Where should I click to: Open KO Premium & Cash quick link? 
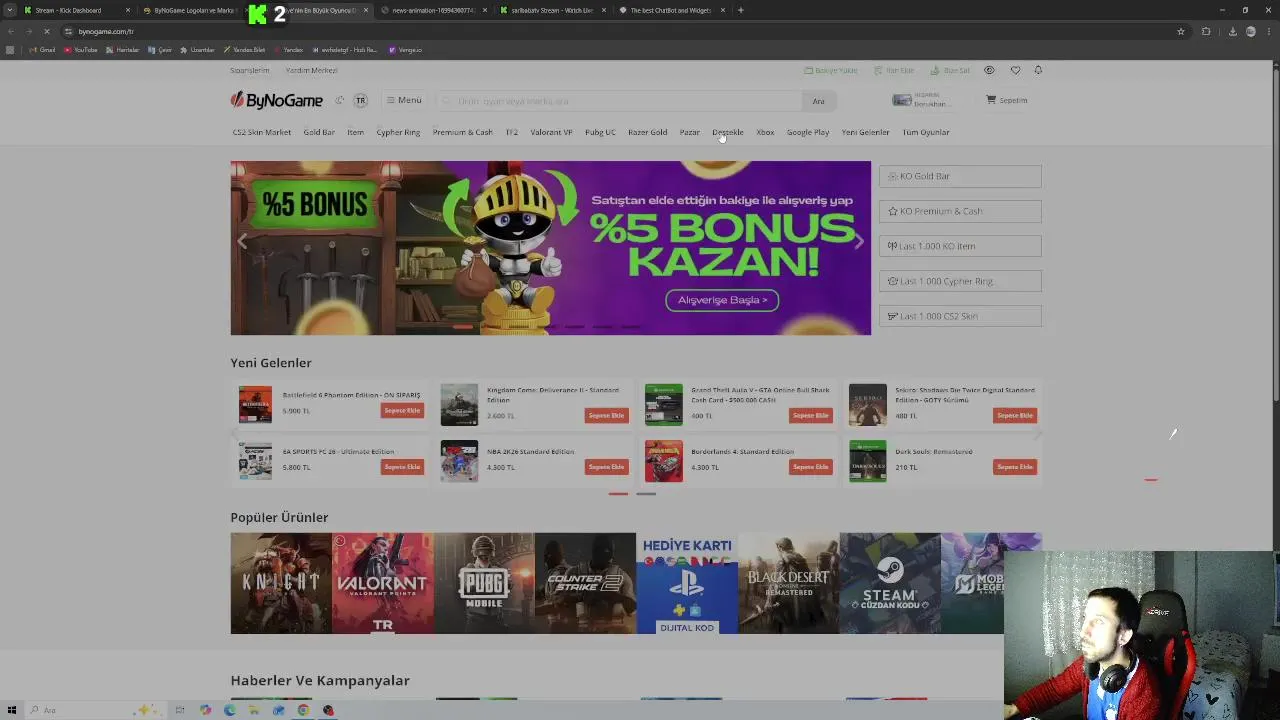(960, 211)
